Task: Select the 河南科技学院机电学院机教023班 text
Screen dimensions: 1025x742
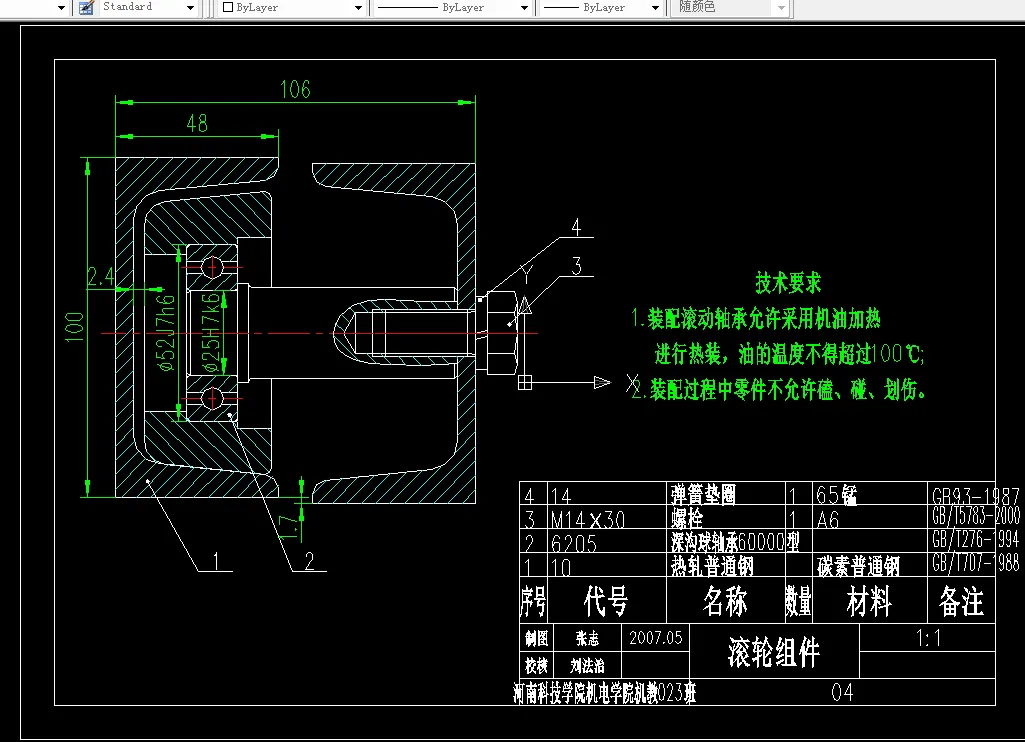Action: [x=605, y=693]
